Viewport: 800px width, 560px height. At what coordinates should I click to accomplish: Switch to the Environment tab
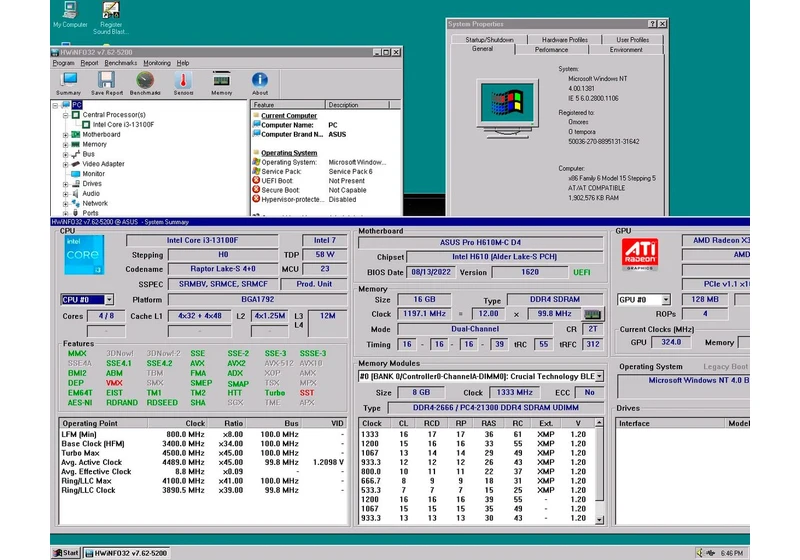click(626, 49)
